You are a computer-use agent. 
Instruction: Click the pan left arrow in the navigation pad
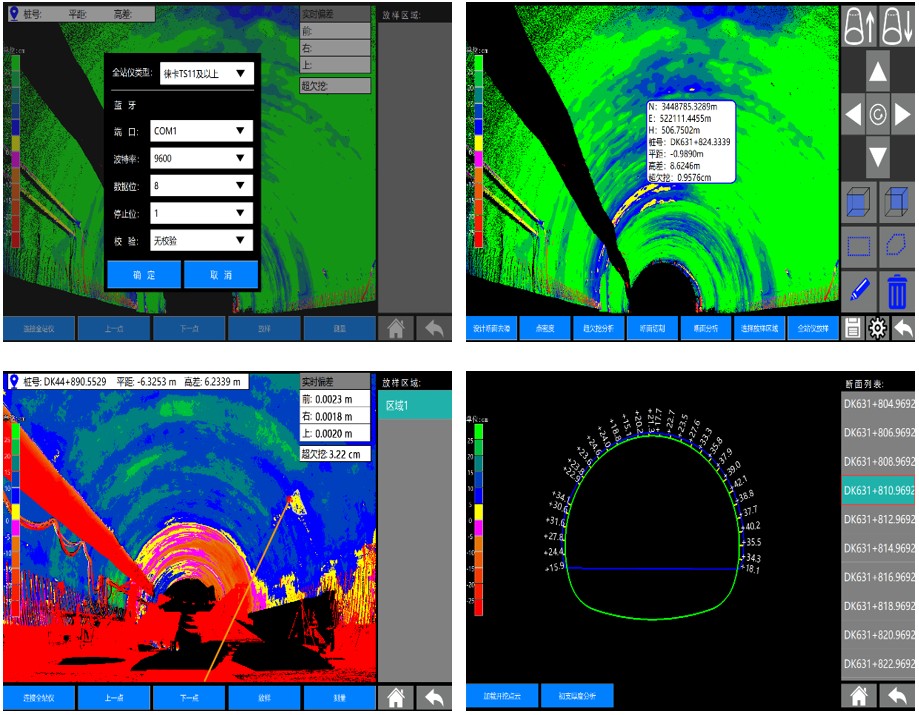[x=853, y=115]
